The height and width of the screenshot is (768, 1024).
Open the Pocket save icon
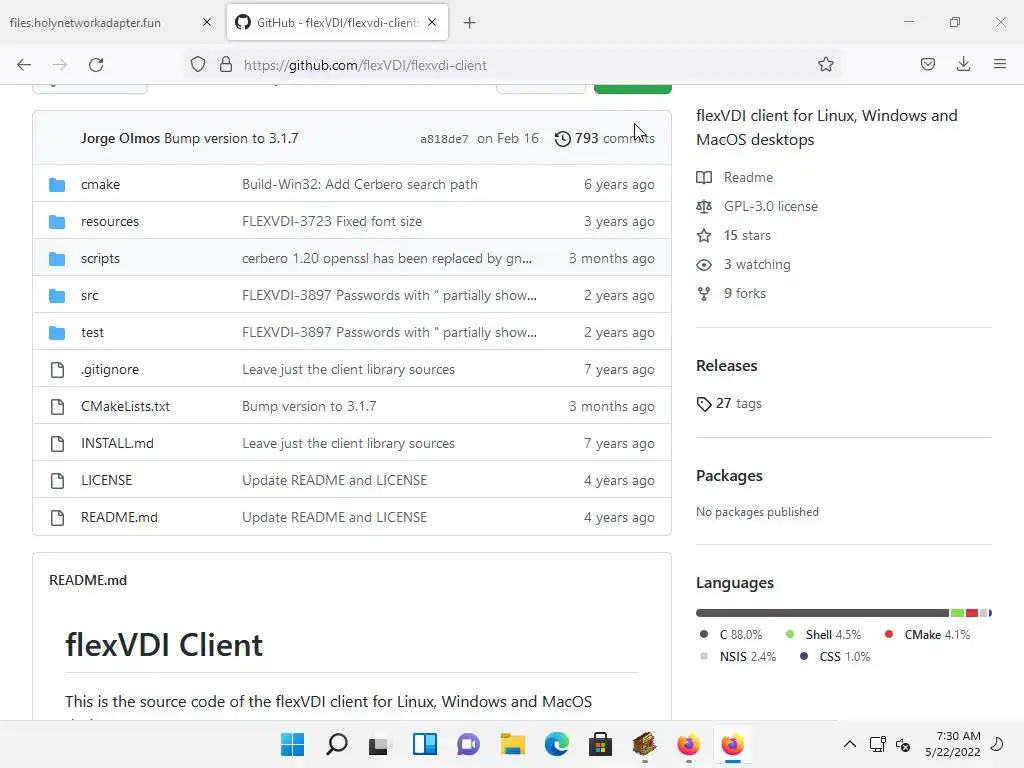pos(927,64)
